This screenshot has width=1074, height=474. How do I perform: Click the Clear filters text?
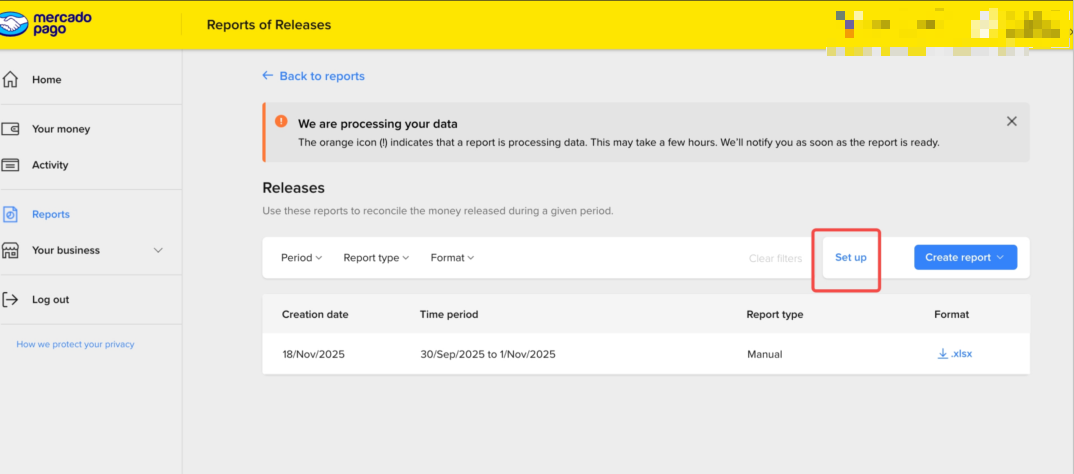pyautogui.click(x=775, y=258)
